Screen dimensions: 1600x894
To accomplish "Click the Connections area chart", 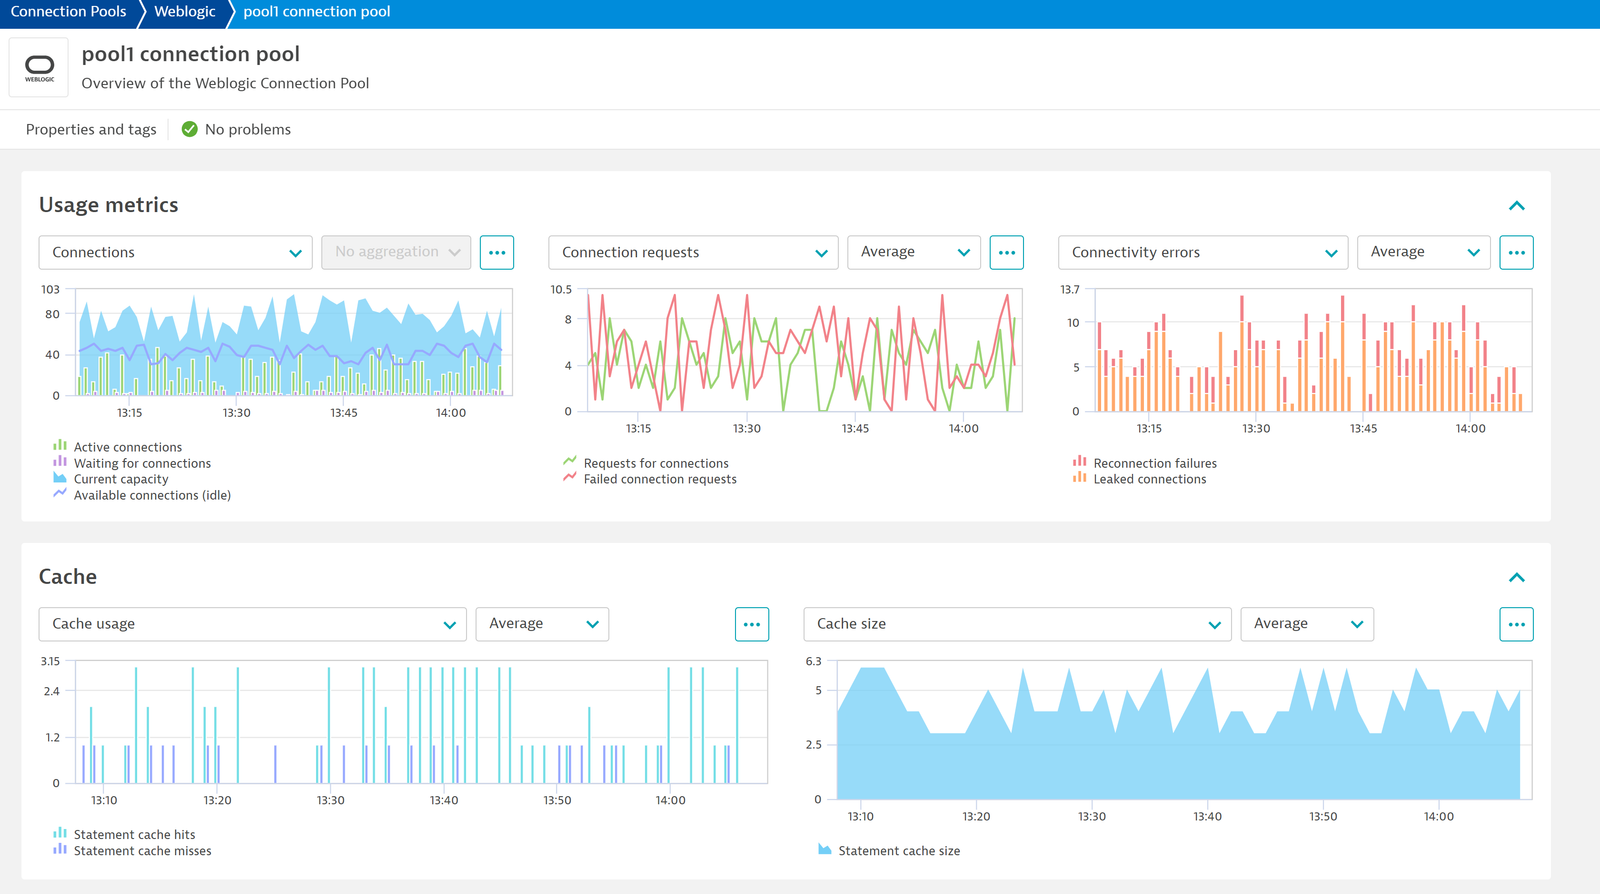I will coord(295,342).
